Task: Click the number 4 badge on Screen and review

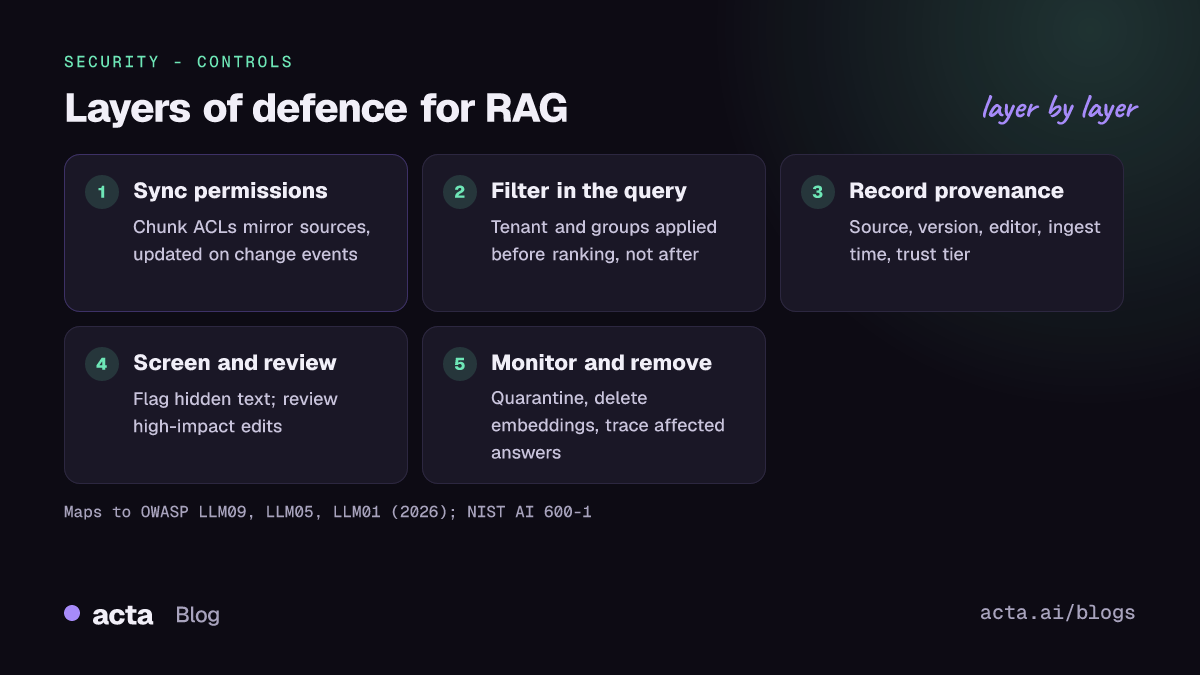Action: [x=101, y=364]
